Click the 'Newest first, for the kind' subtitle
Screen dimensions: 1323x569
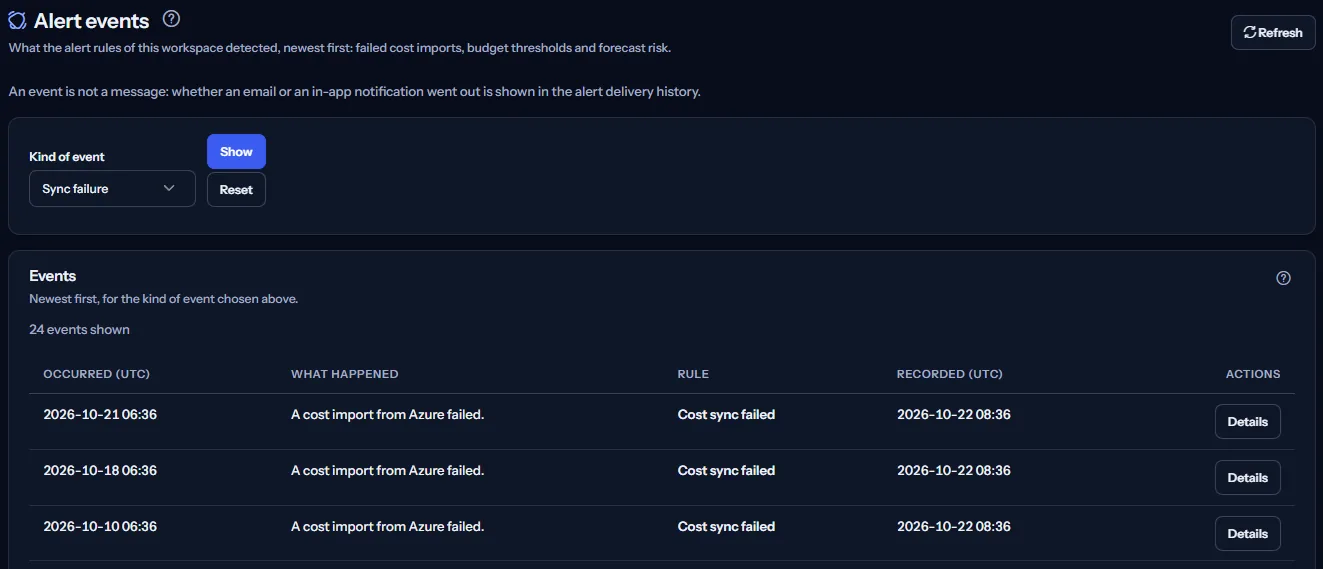pos(164,298)
